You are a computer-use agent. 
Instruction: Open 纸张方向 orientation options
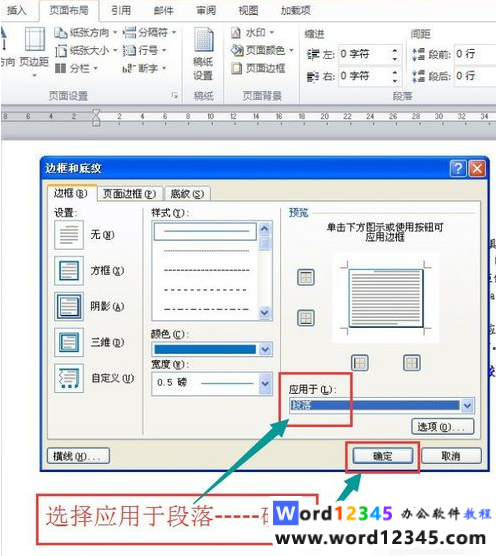pyautogui.click(x=85, y=33)
